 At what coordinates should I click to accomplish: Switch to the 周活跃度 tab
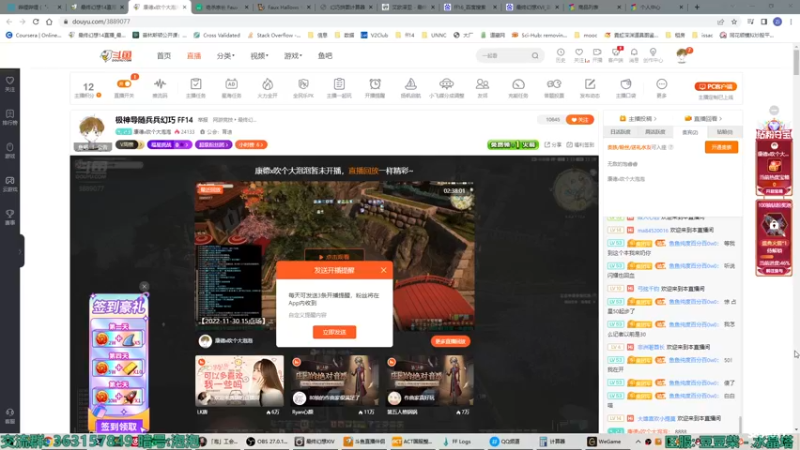(655, 132)
